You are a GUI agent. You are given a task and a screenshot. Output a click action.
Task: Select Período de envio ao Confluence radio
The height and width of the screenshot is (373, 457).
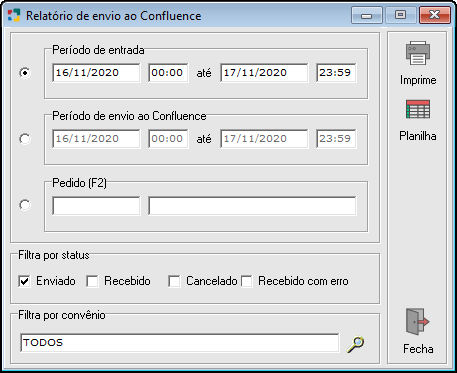(x=25, y=139)
